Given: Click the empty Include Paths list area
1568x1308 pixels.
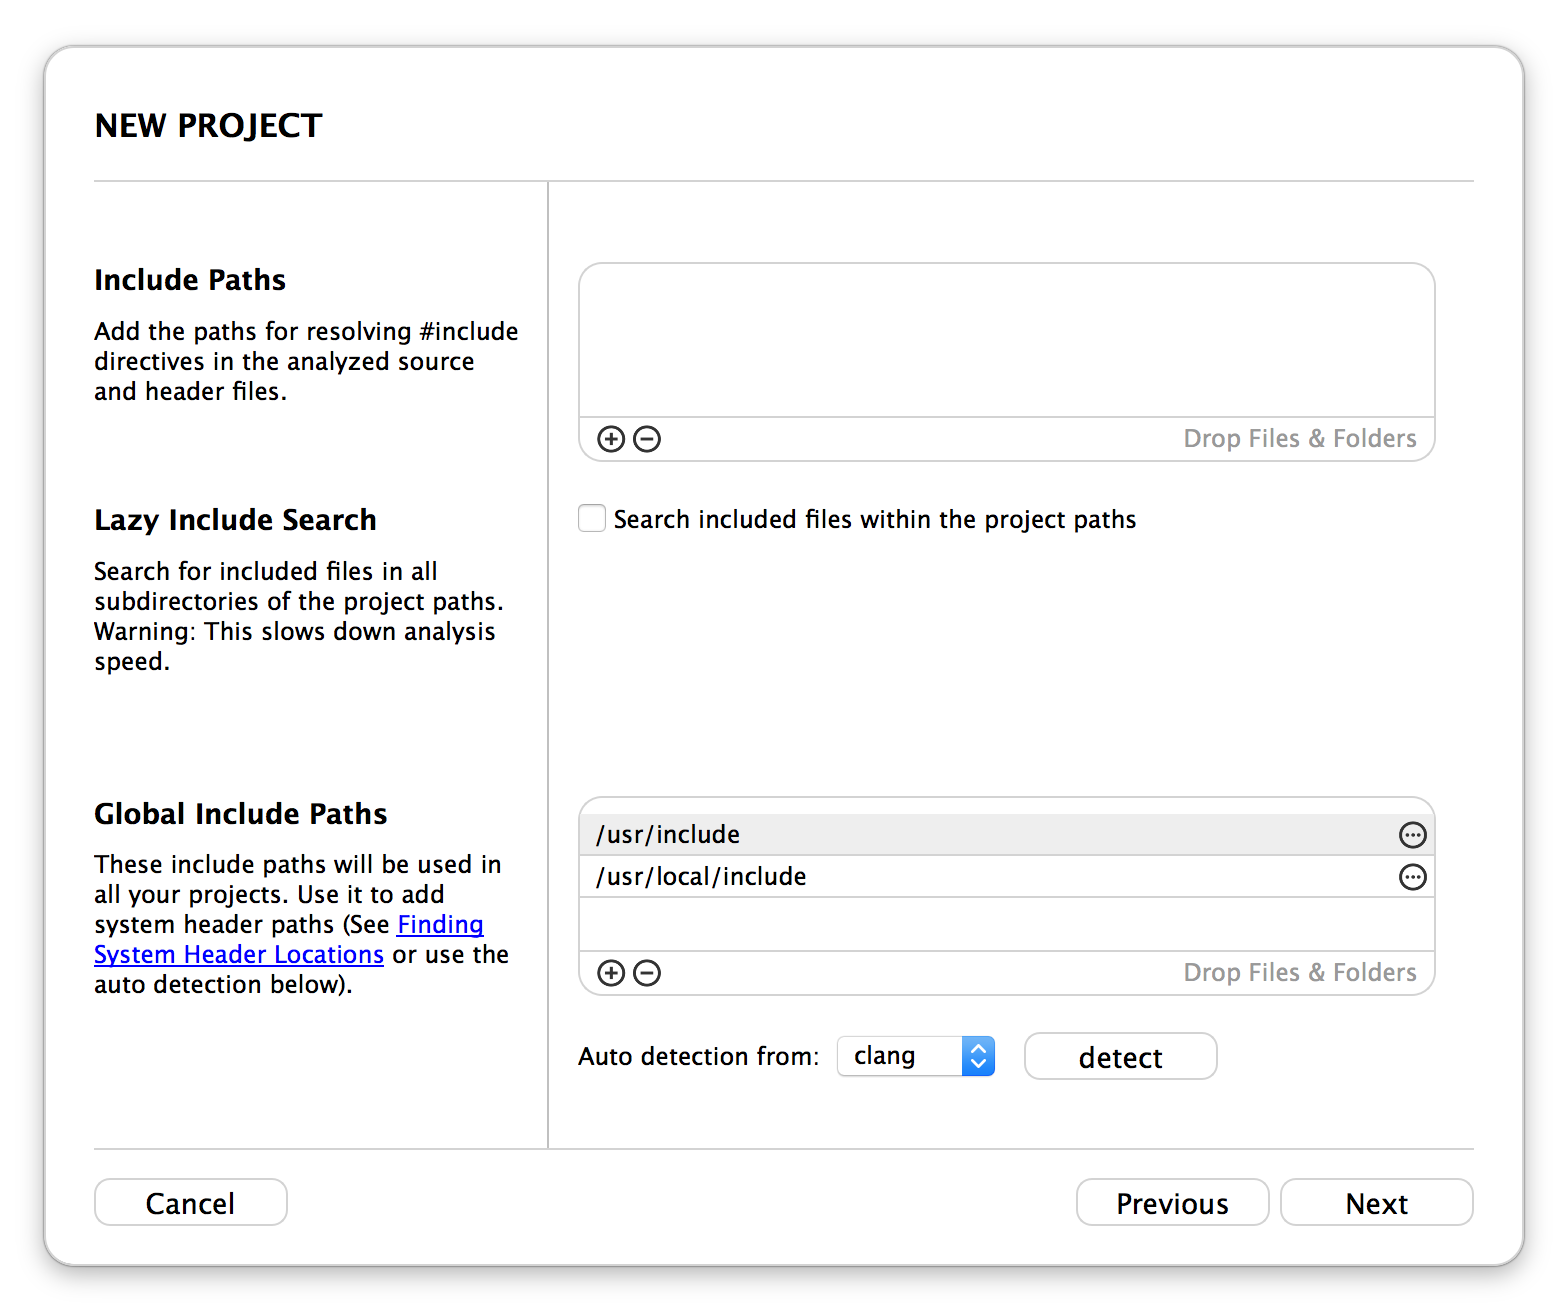Looking at the screenshot, I should coord(1007,340).
